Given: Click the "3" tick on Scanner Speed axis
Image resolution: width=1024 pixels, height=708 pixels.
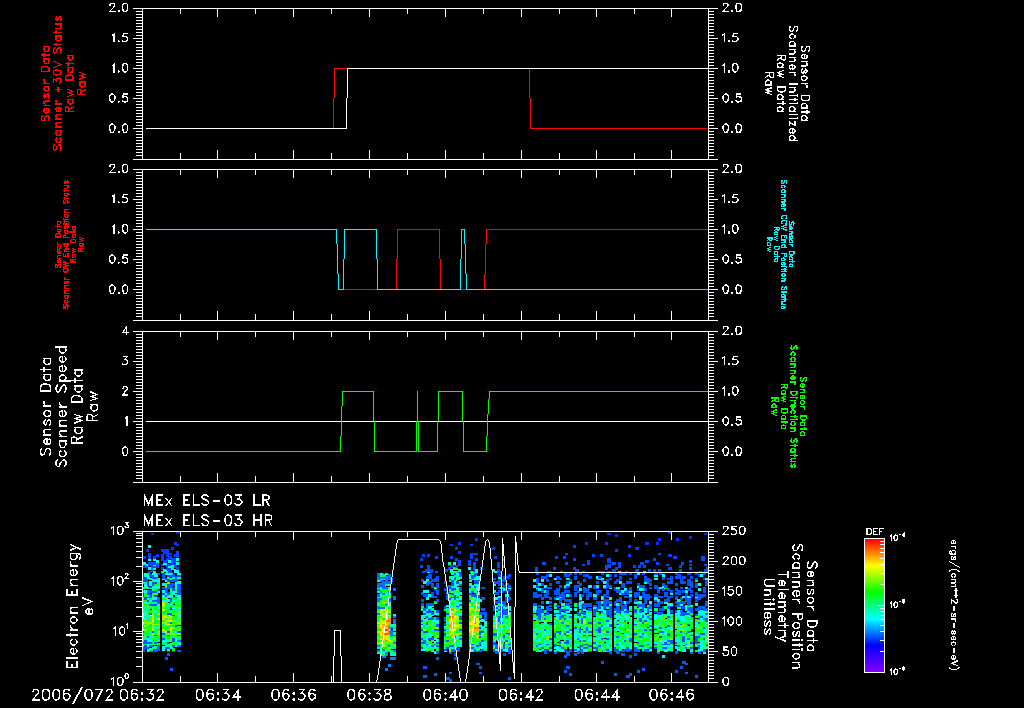Looking at the screenshot, I should click(x=125, y=361).
